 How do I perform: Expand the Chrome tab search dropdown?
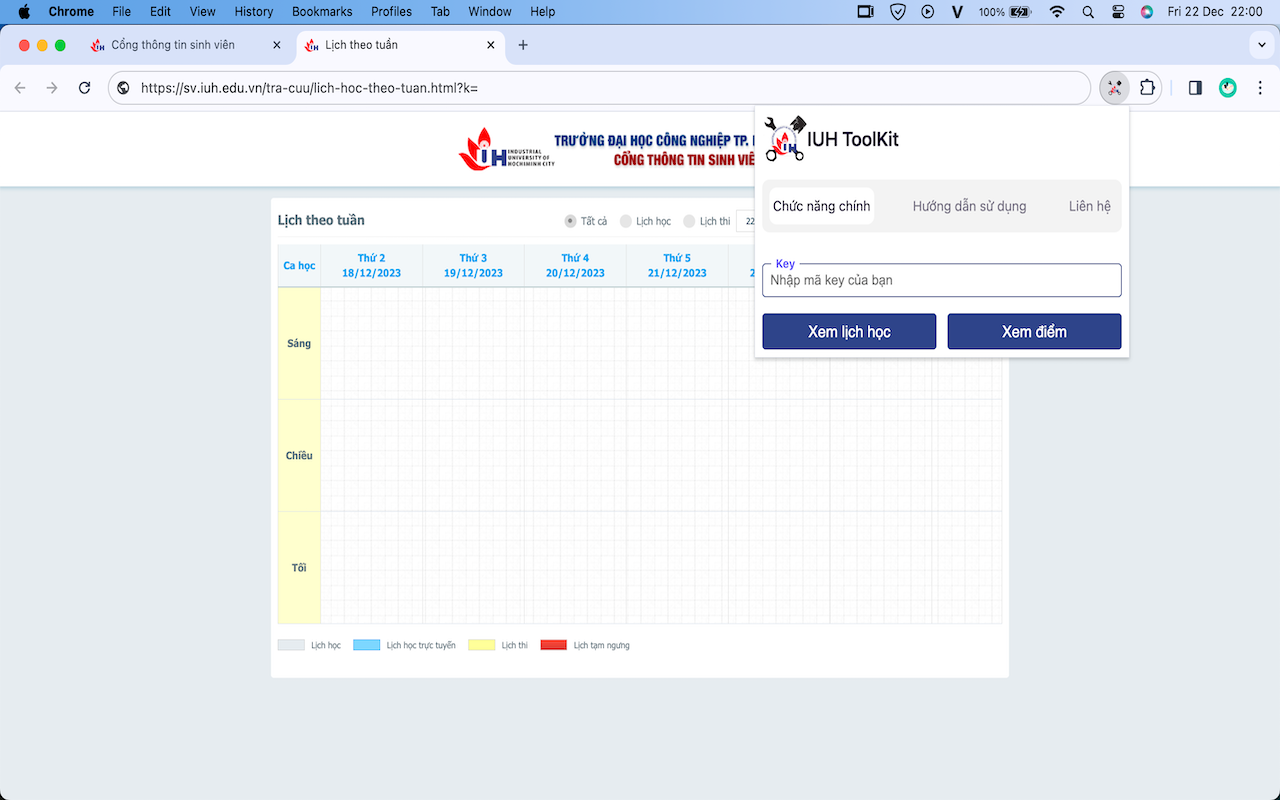(1260, 45)
